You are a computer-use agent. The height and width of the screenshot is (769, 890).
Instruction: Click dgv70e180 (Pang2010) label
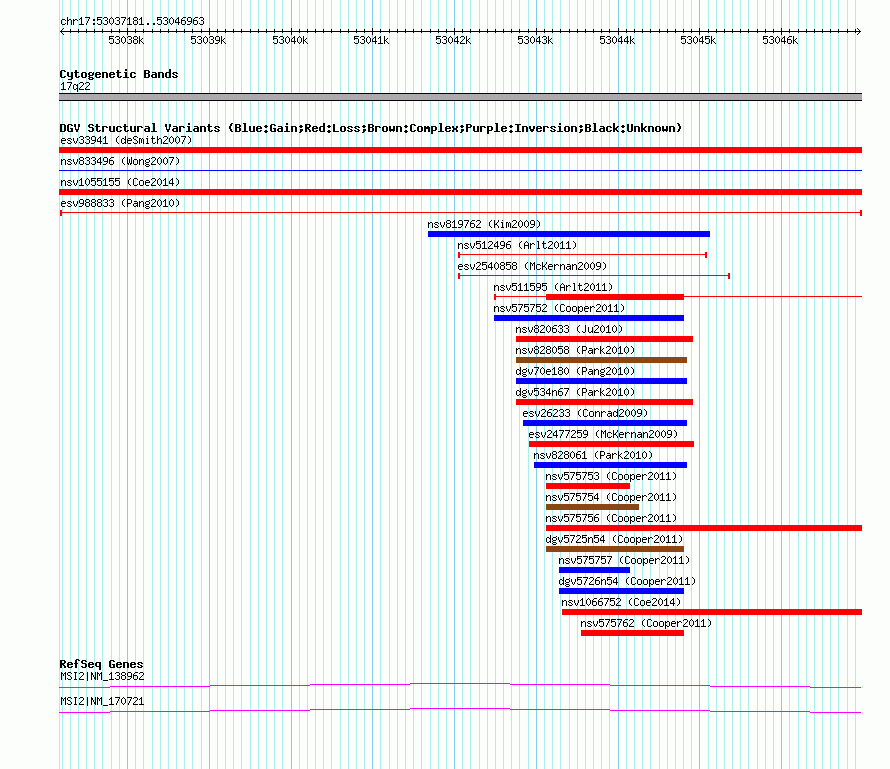tap(575, 371)
